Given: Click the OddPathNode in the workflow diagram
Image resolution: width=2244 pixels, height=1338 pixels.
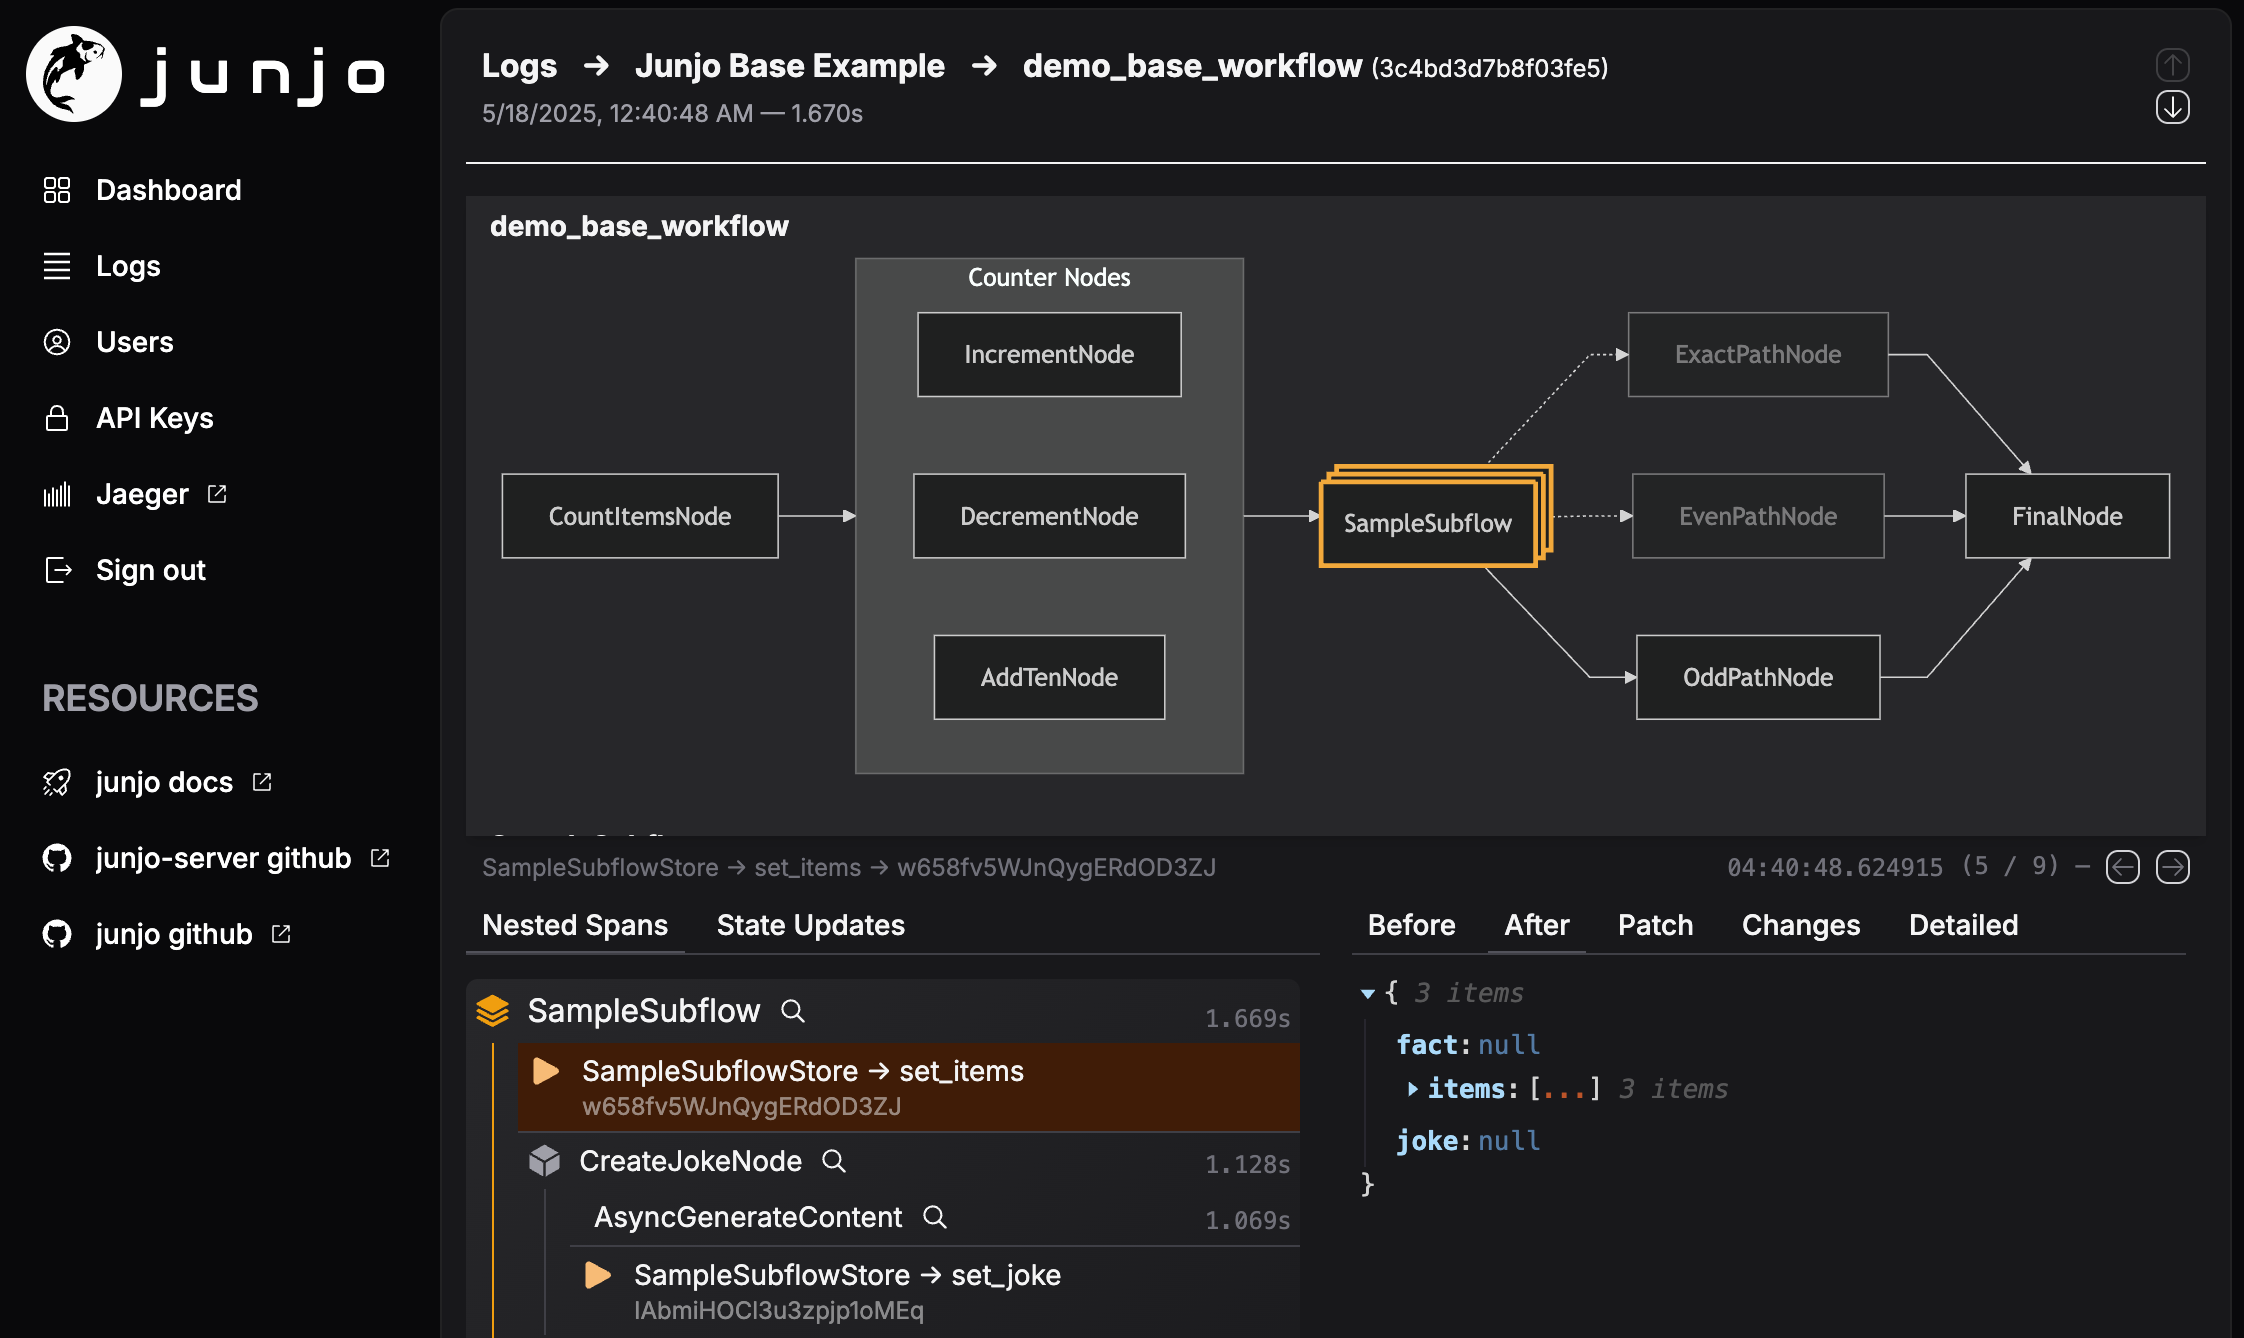Looking at the screenshot, I should coord(1757,677).
